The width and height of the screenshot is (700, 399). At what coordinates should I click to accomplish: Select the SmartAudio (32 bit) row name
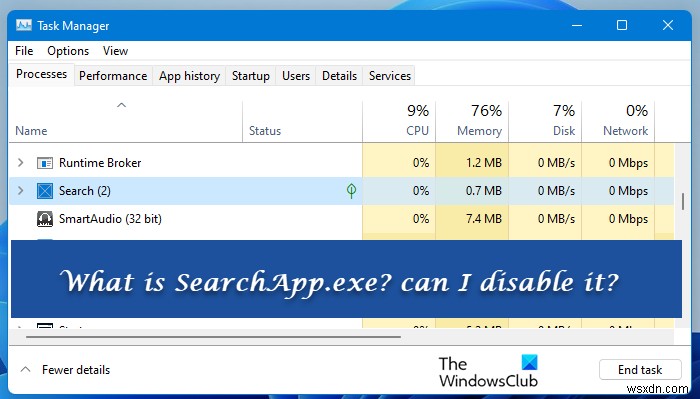click(110, 219)
